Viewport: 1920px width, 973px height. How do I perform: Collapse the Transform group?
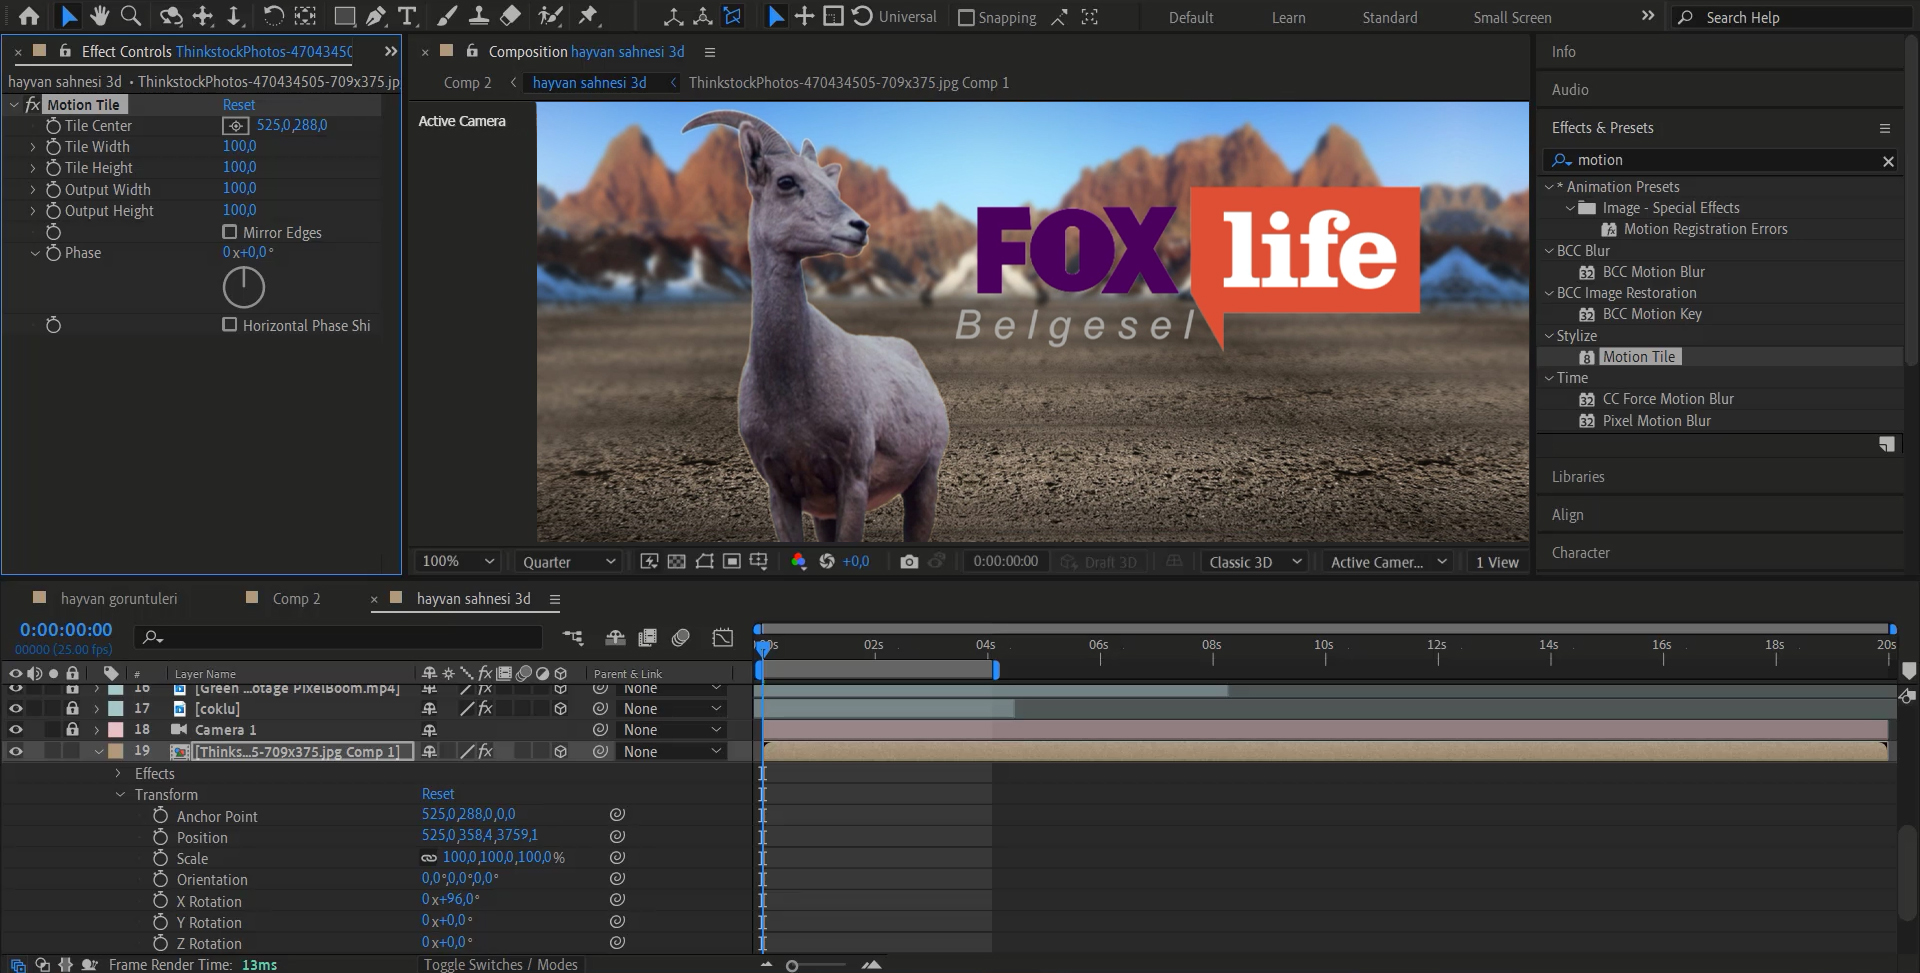point(120,795)
